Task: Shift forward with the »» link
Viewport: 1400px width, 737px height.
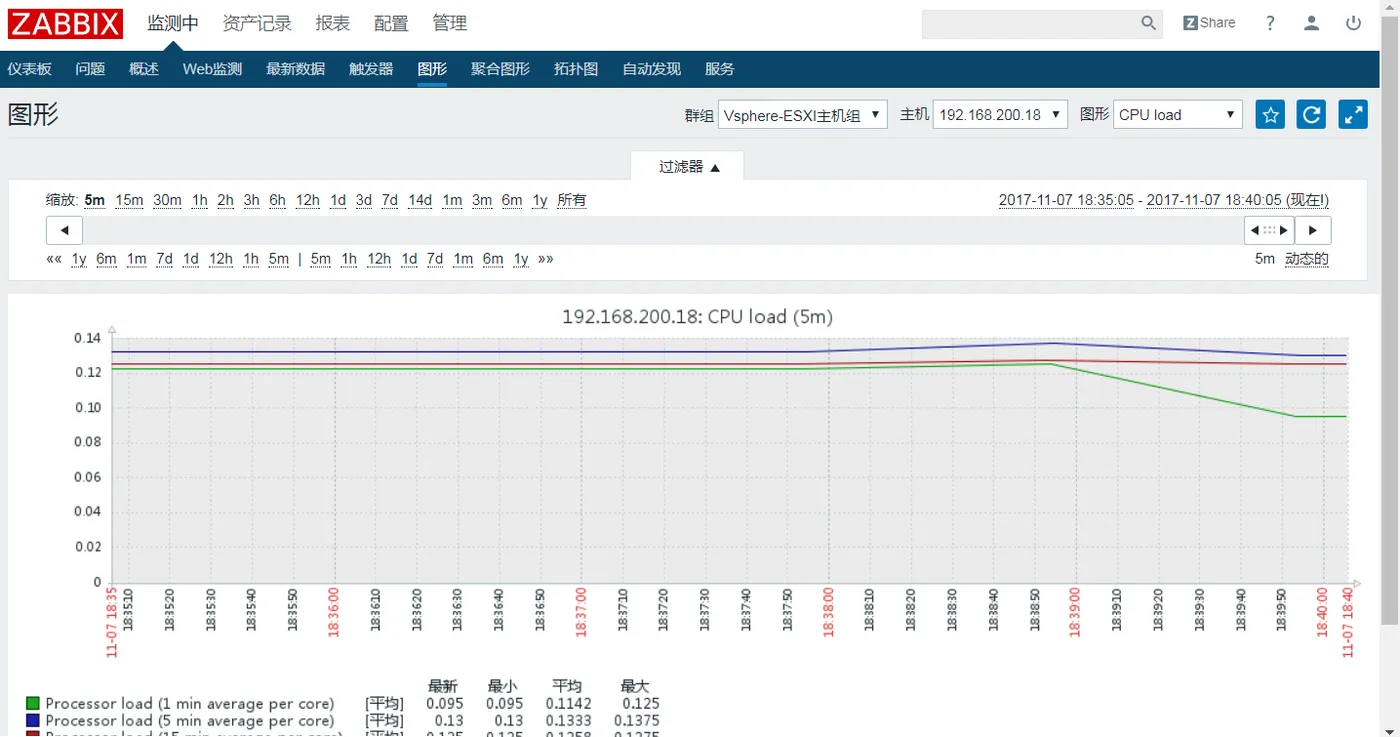Action: click(x=546, y=259)
